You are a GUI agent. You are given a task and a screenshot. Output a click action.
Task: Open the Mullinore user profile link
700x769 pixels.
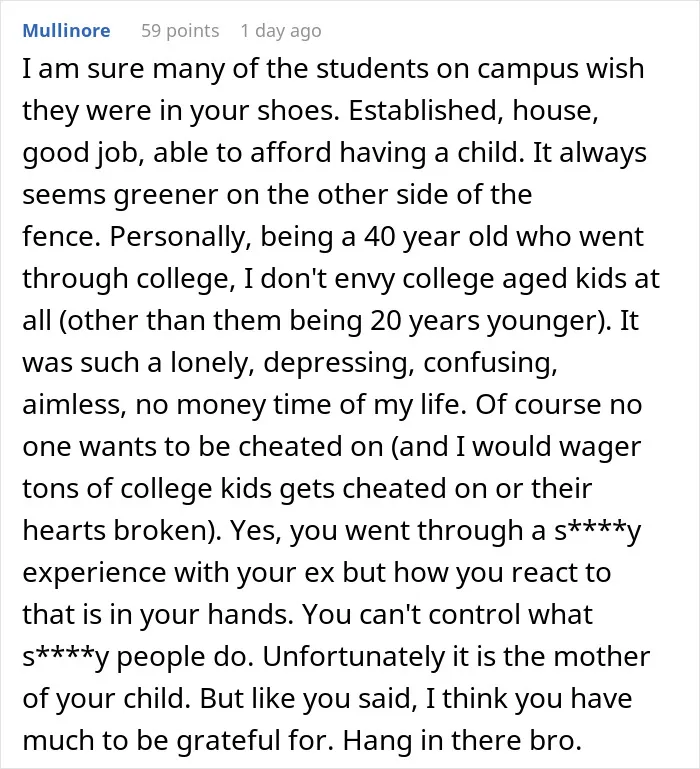(66, 31)
